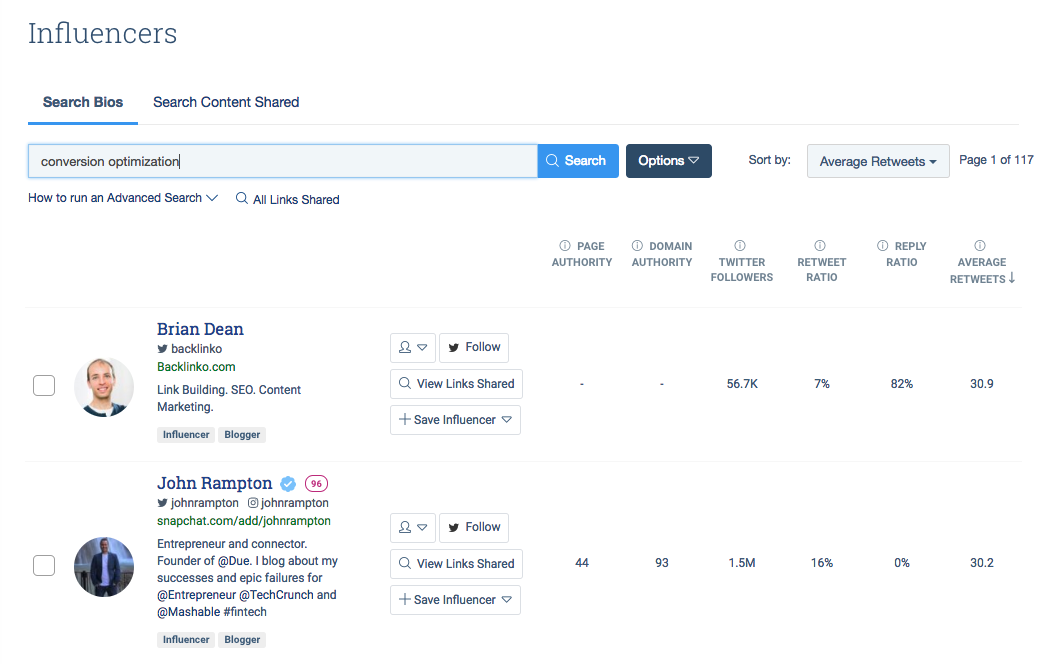Viewport: 1050px width, 664px height.
Task: Sort by the Average Retweets column header
Action: [982, 270]
